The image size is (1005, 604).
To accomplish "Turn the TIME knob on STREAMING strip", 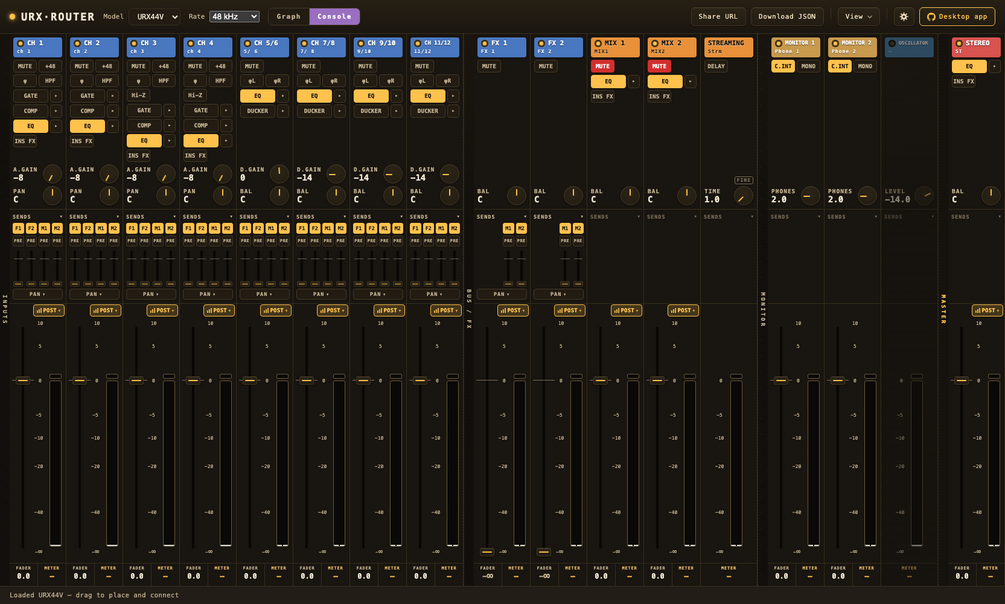I will point(743,195).
